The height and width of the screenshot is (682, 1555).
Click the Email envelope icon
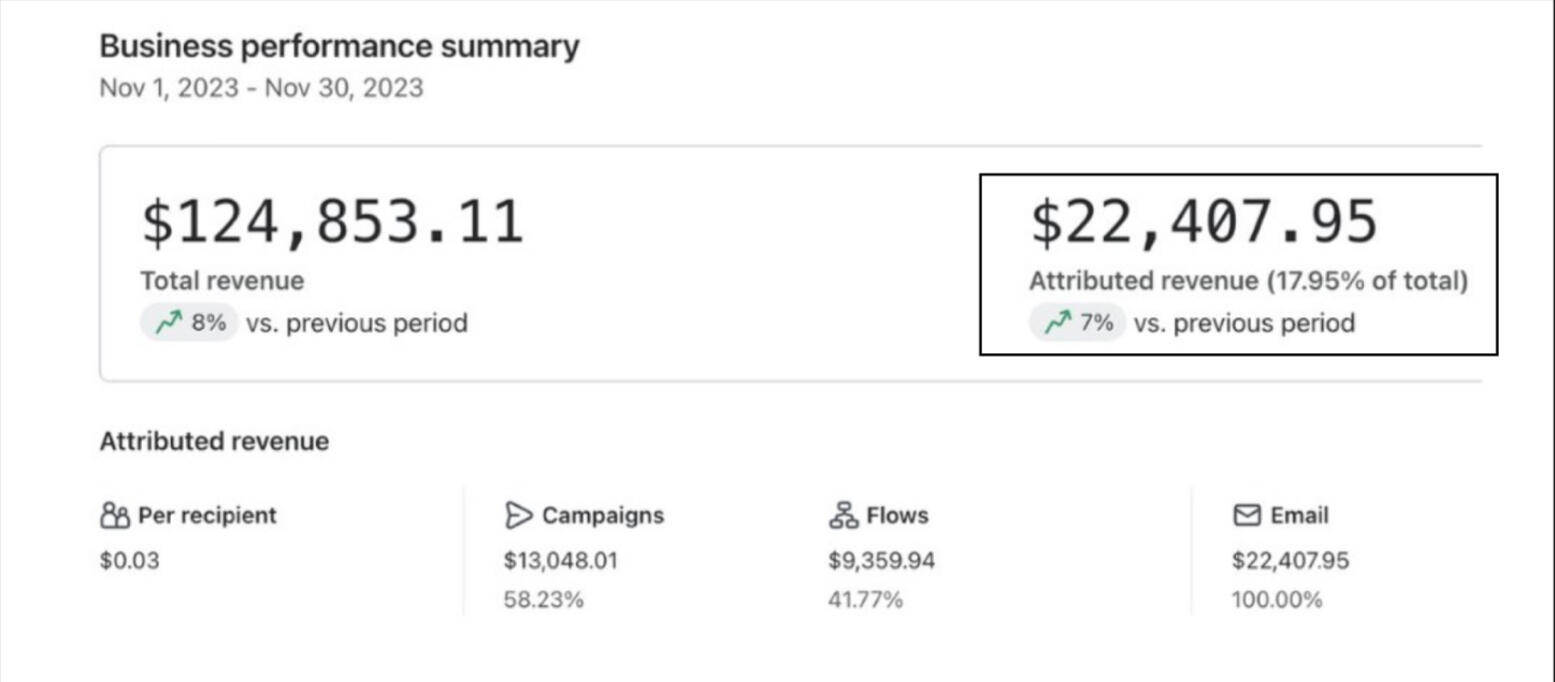click(x=1246, y=516)
